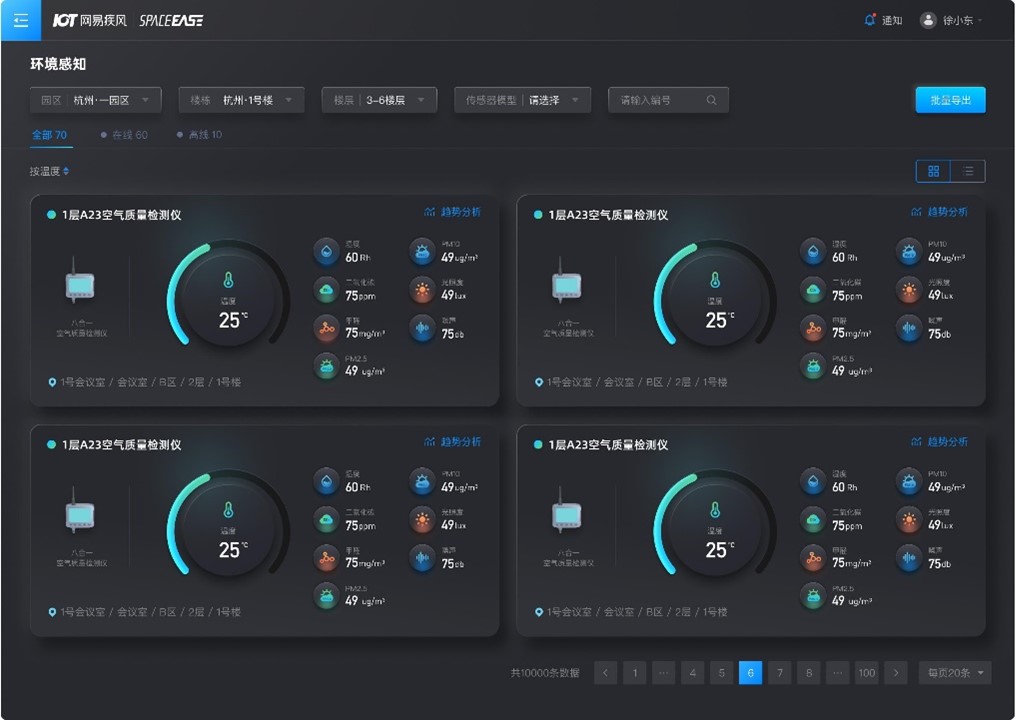Switch to grid card view
This screenshot has height=720, width=1016.
tap(933, 171)
